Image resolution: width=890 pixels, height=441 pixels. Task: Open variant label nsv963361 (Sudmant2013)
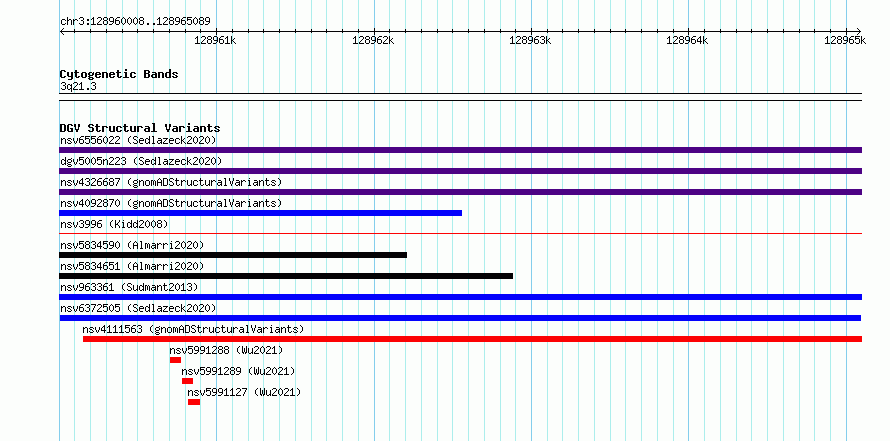coord(129,287)
